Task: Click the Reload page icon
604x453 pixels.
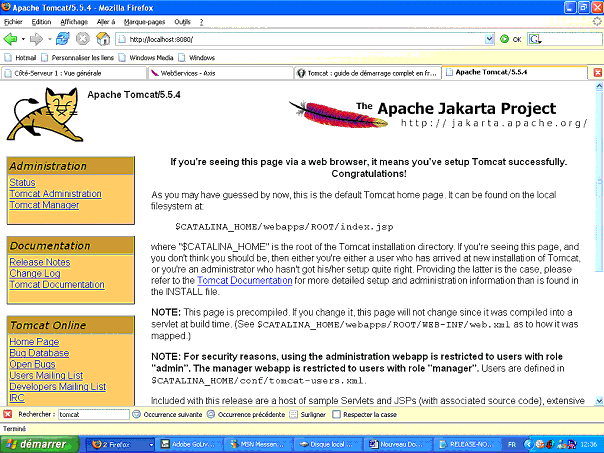Action: coord(62,39)
